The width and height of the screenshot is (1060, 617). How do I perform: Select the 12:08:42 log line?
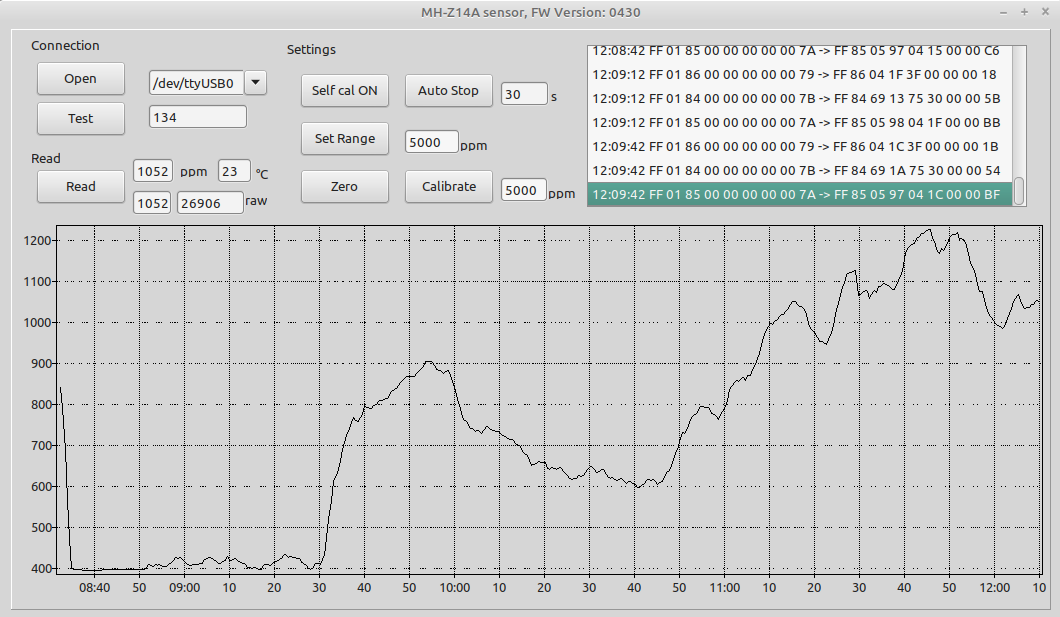click(795, 51)
